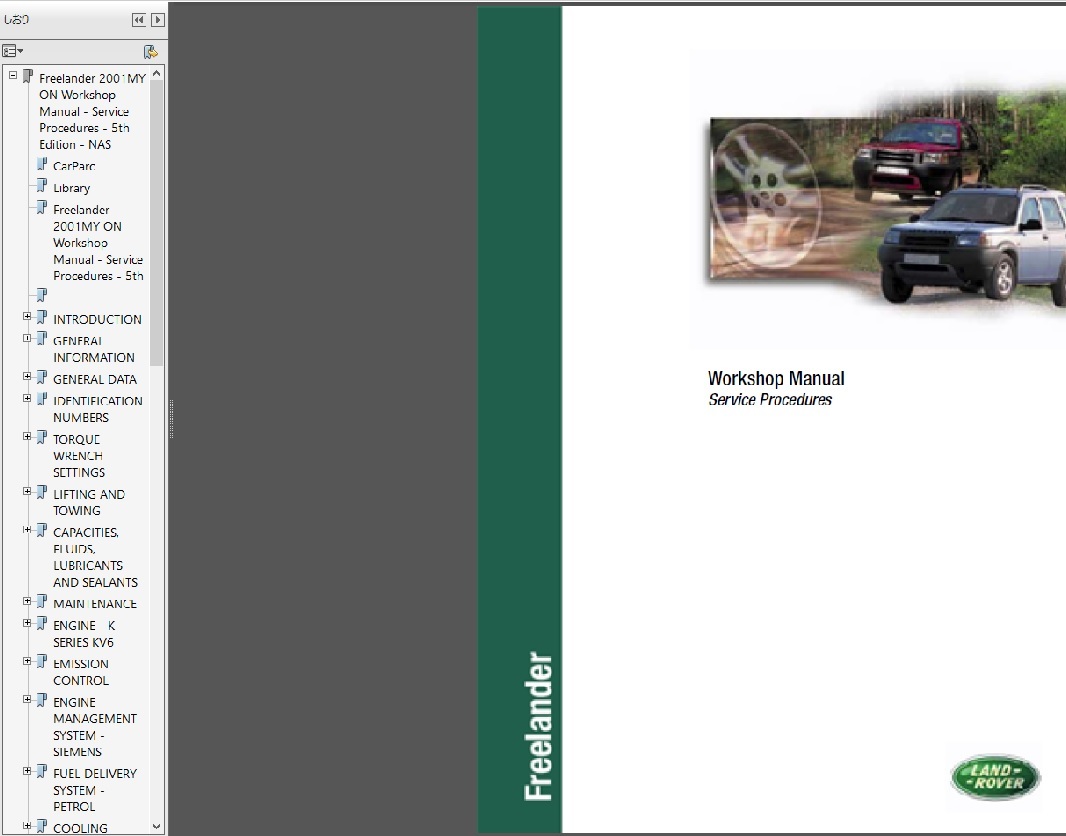Click the Land Rover logo on page
Image resolution: width=1066 pixels, height=836 pixels.
click(995, 778)
